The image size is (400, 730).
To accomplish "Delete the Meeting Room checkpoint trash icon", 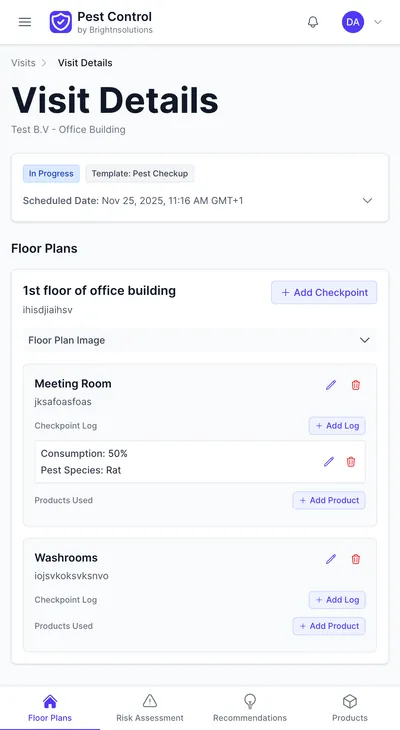I will (356, 385).
